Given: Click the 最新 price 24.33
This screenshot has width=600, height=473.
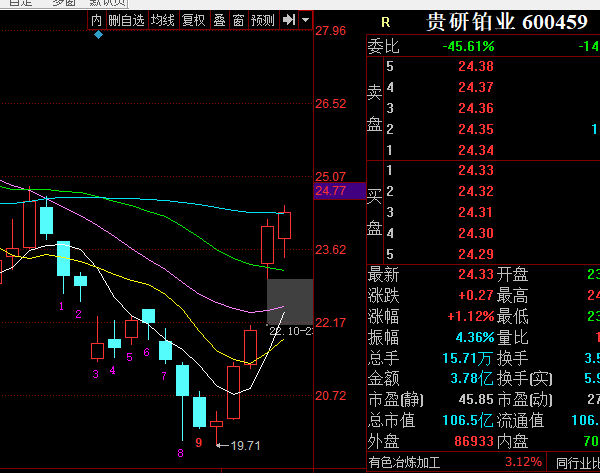Looking at the screenshot, I should pos(476,274).
